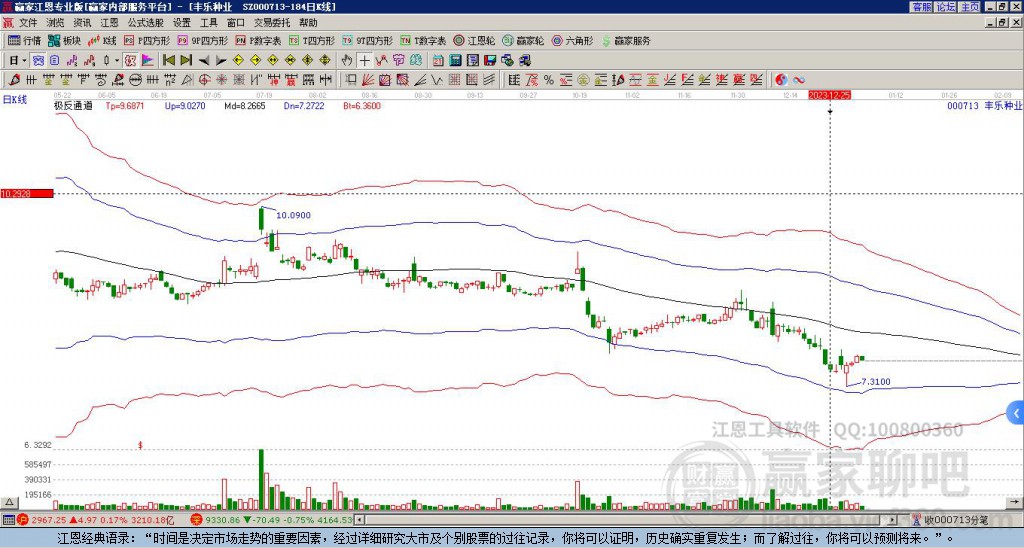
Task: Jump to last bar icon
Action: pos(185,60)
